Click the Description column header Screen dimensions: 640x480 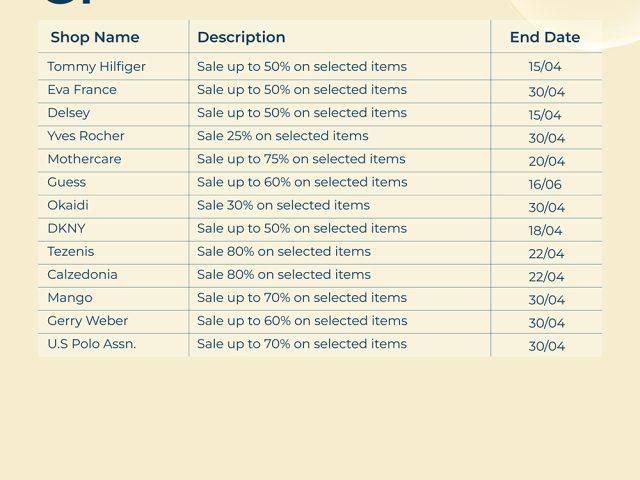[241, 37]
